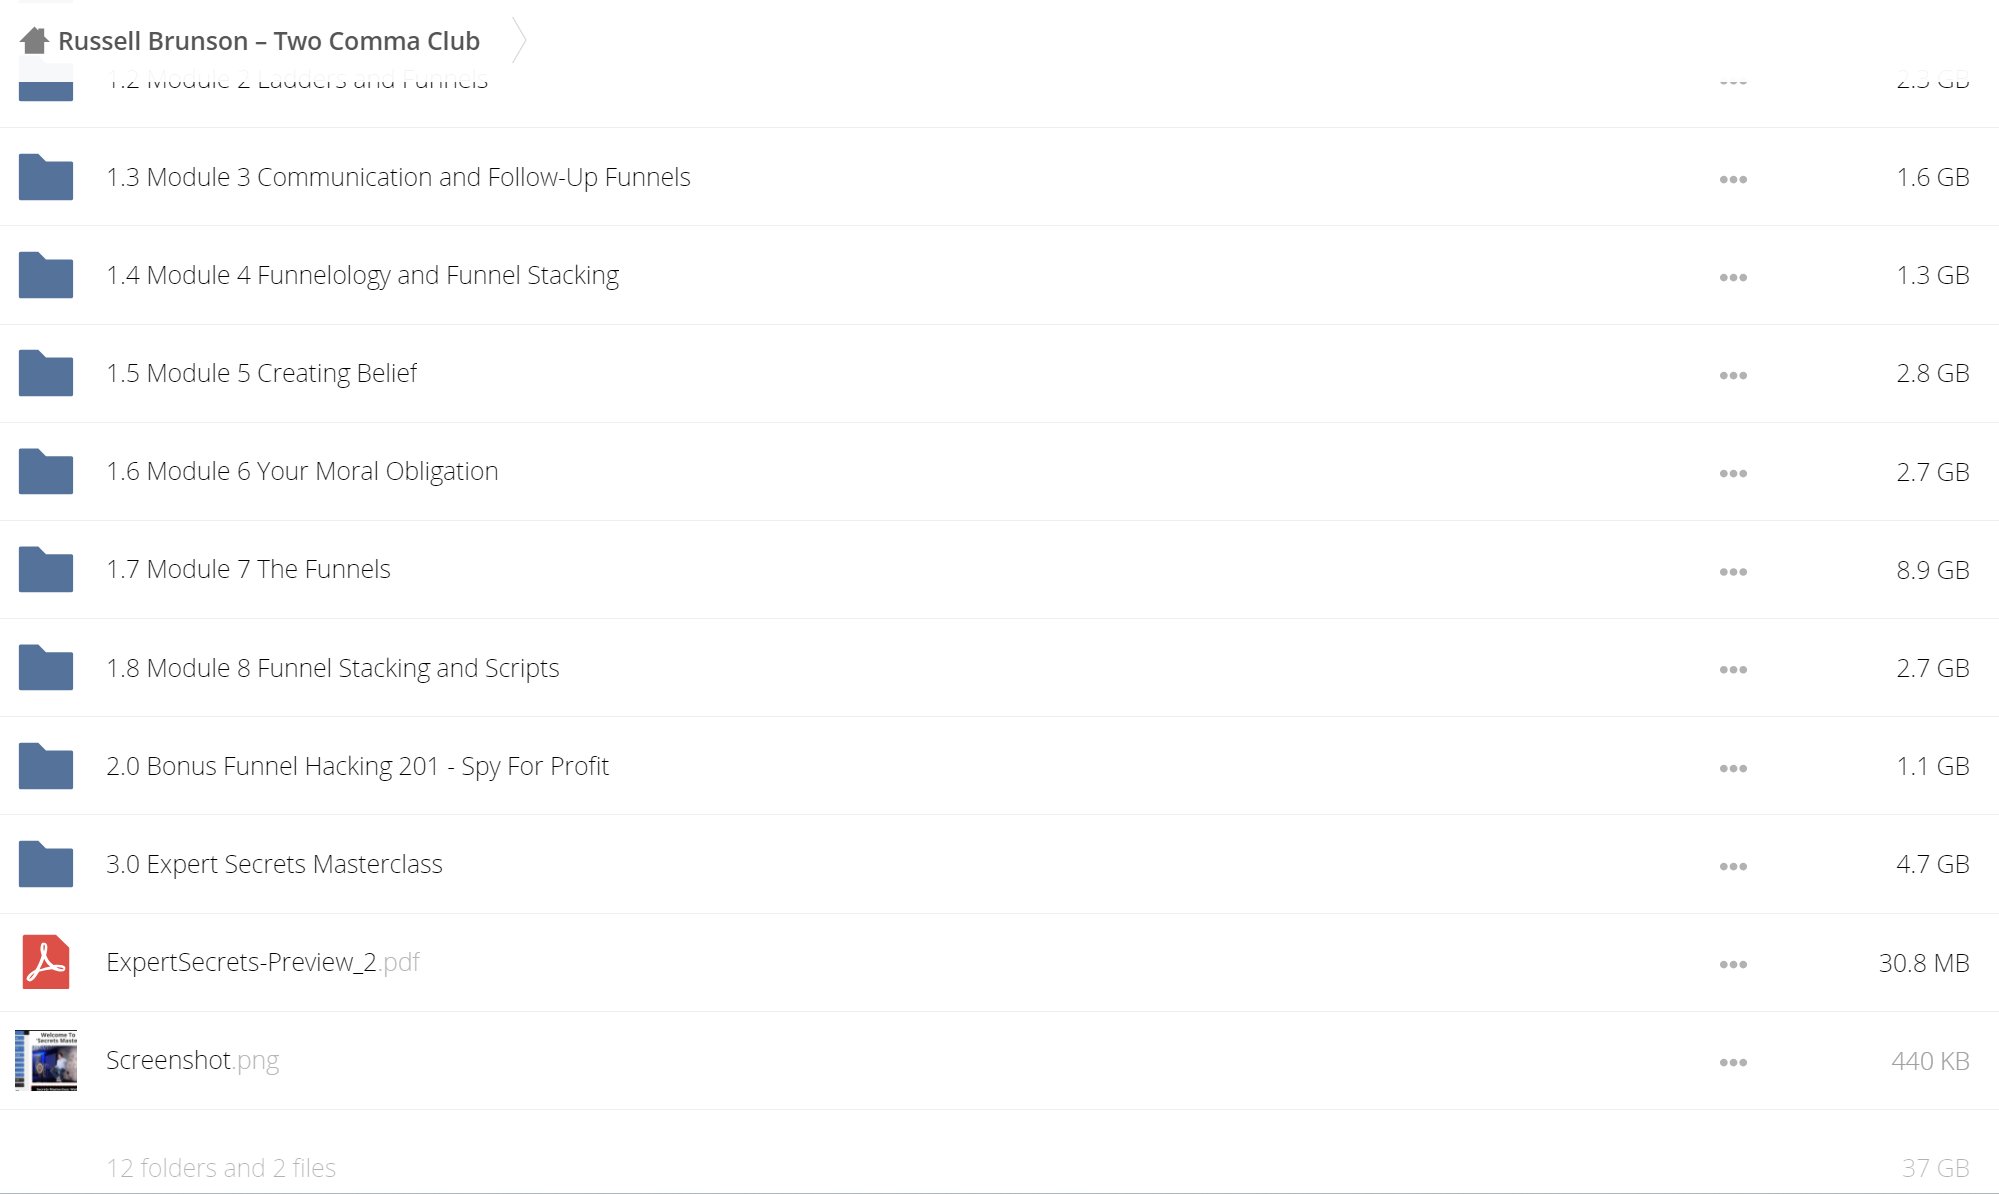Open the Module 5 Creating Belief folder icon
The image size is (1999, 1194).
point(46,373)
